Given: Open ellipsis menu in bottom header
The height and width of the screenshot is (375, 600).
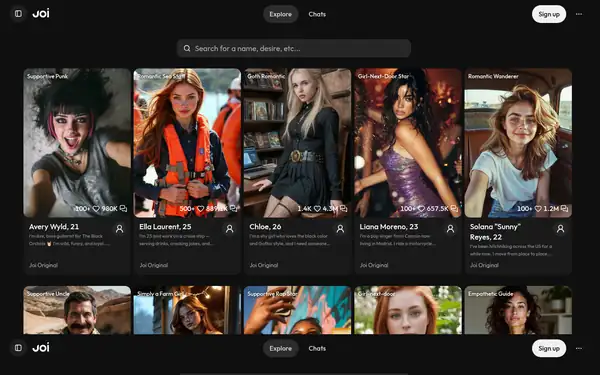Looking at the screenshot, I should click(579, 348).
